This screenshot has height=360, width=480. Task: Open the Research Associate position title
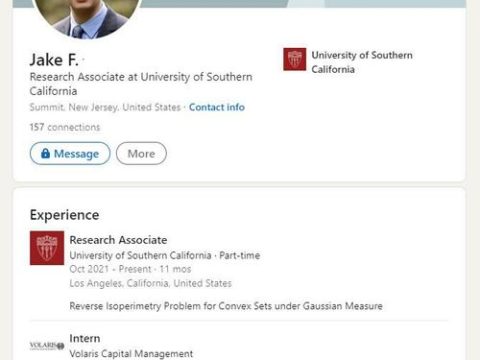point(118,240)
